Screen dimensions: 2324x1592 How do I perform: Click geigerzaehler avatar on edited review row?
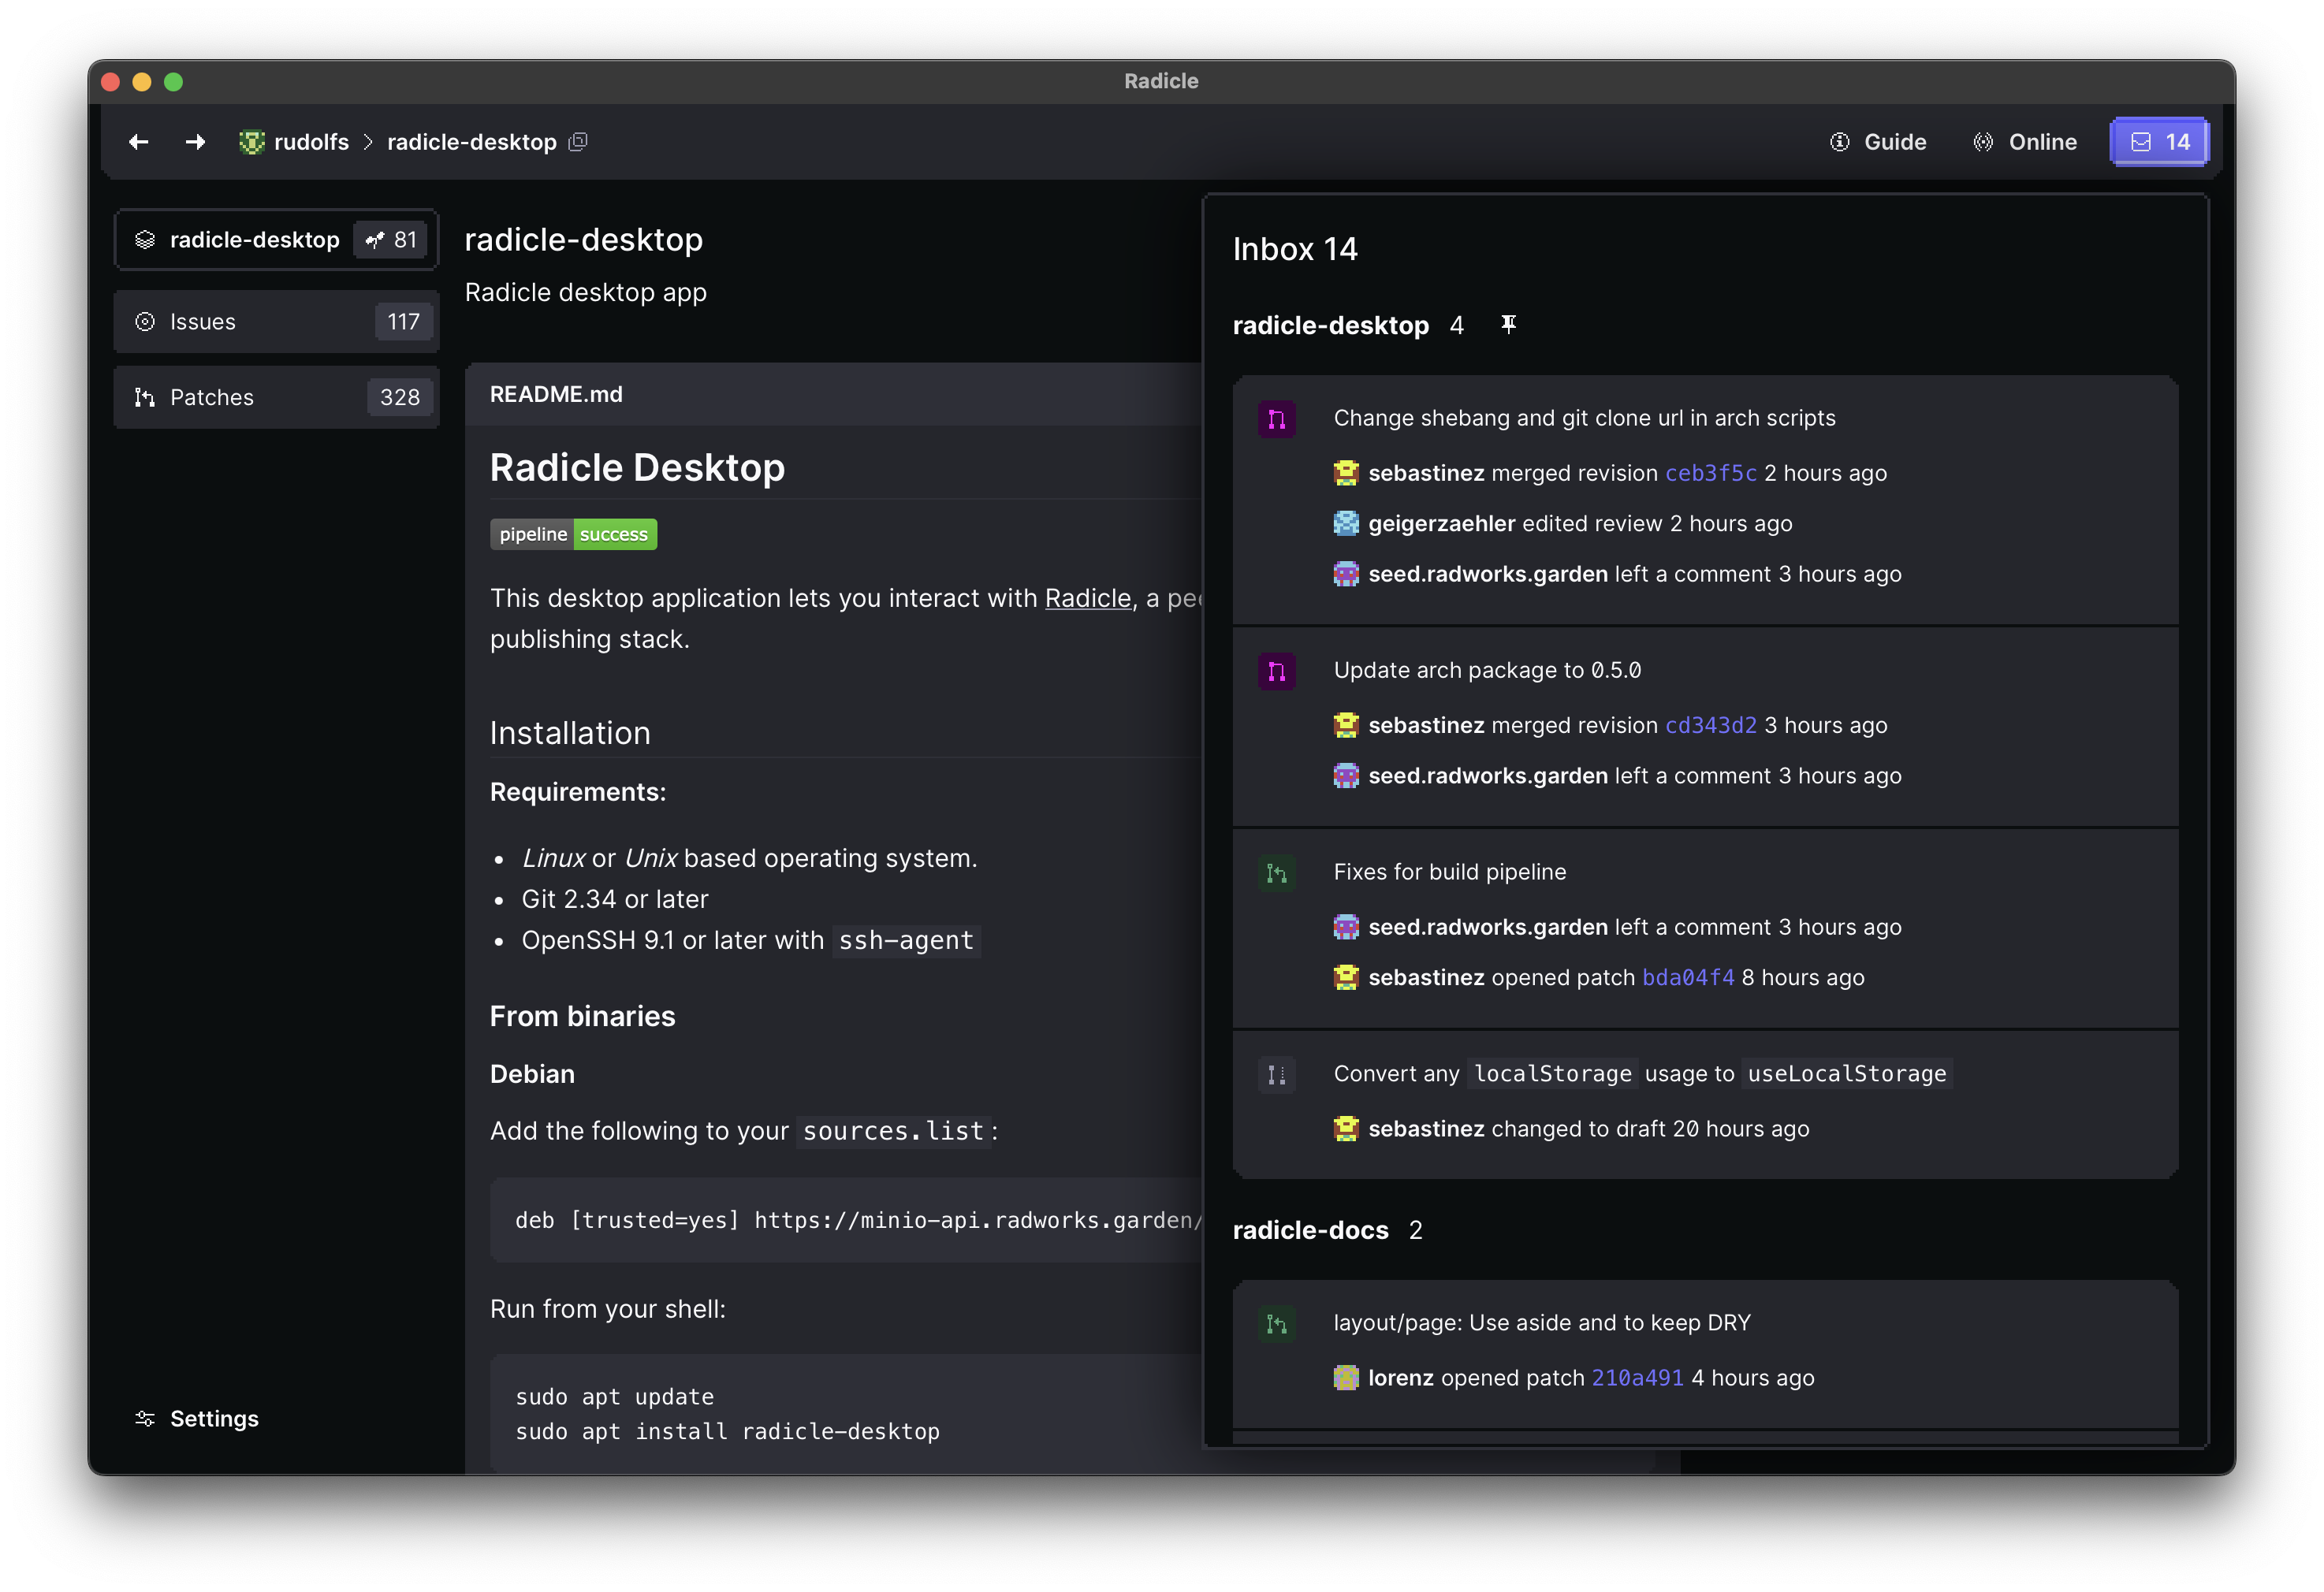pyautogui.click(x=1346, y=523)
